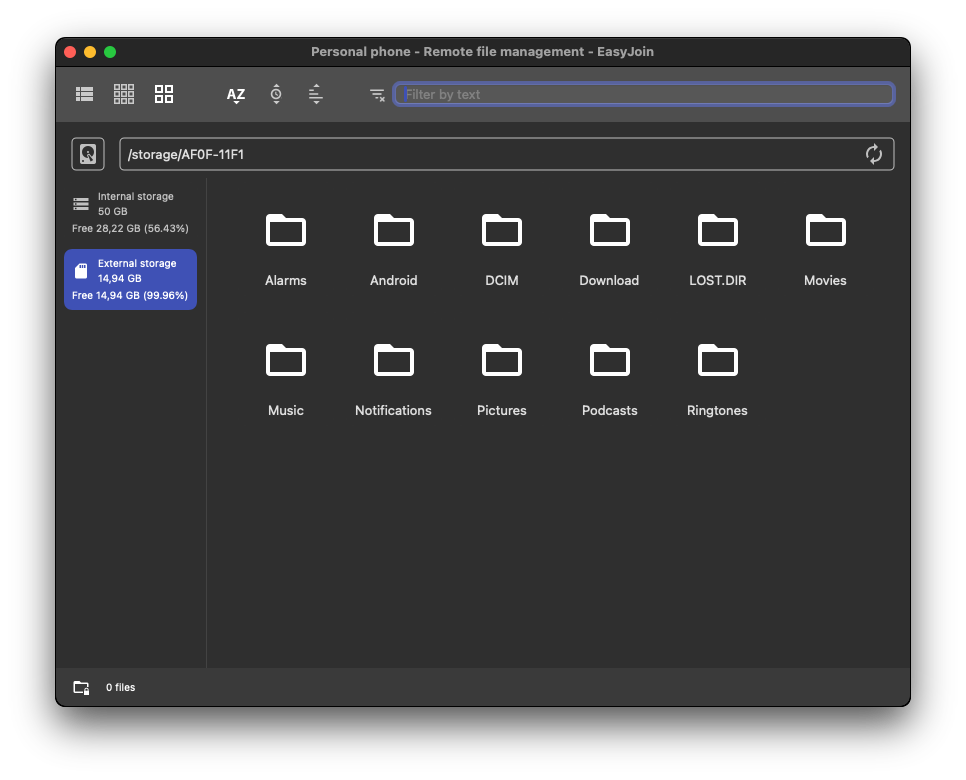Switch to small grid view layout

[124, 94]
